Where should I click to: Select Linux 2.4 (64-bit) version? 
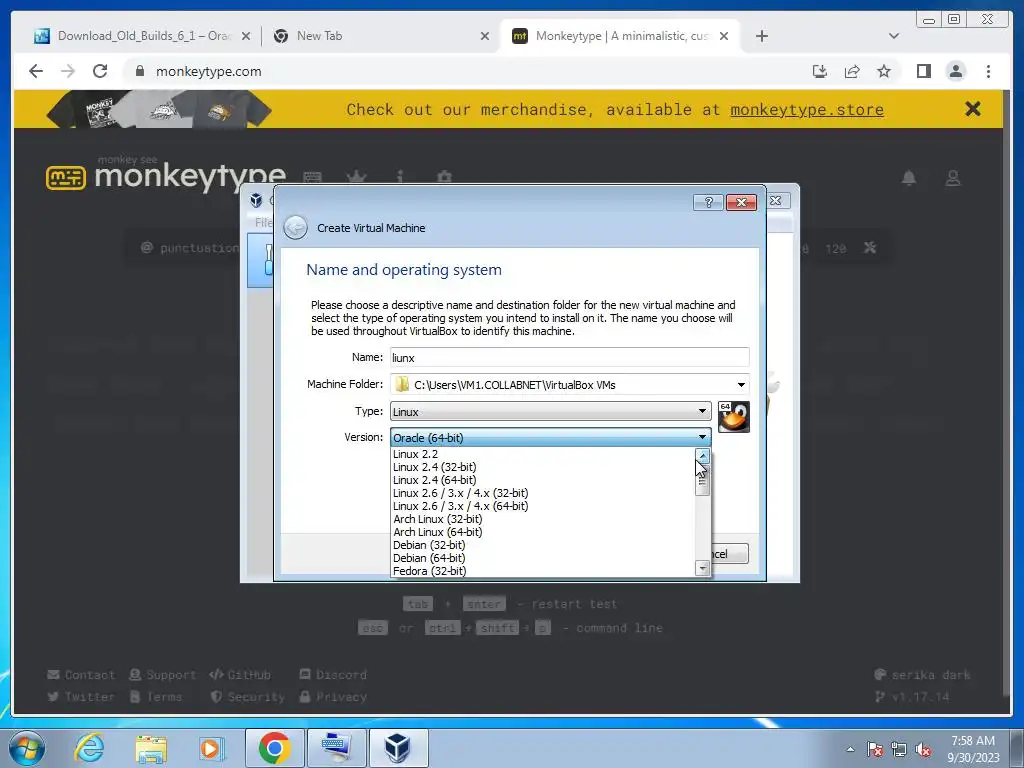[x=543, y=480]
